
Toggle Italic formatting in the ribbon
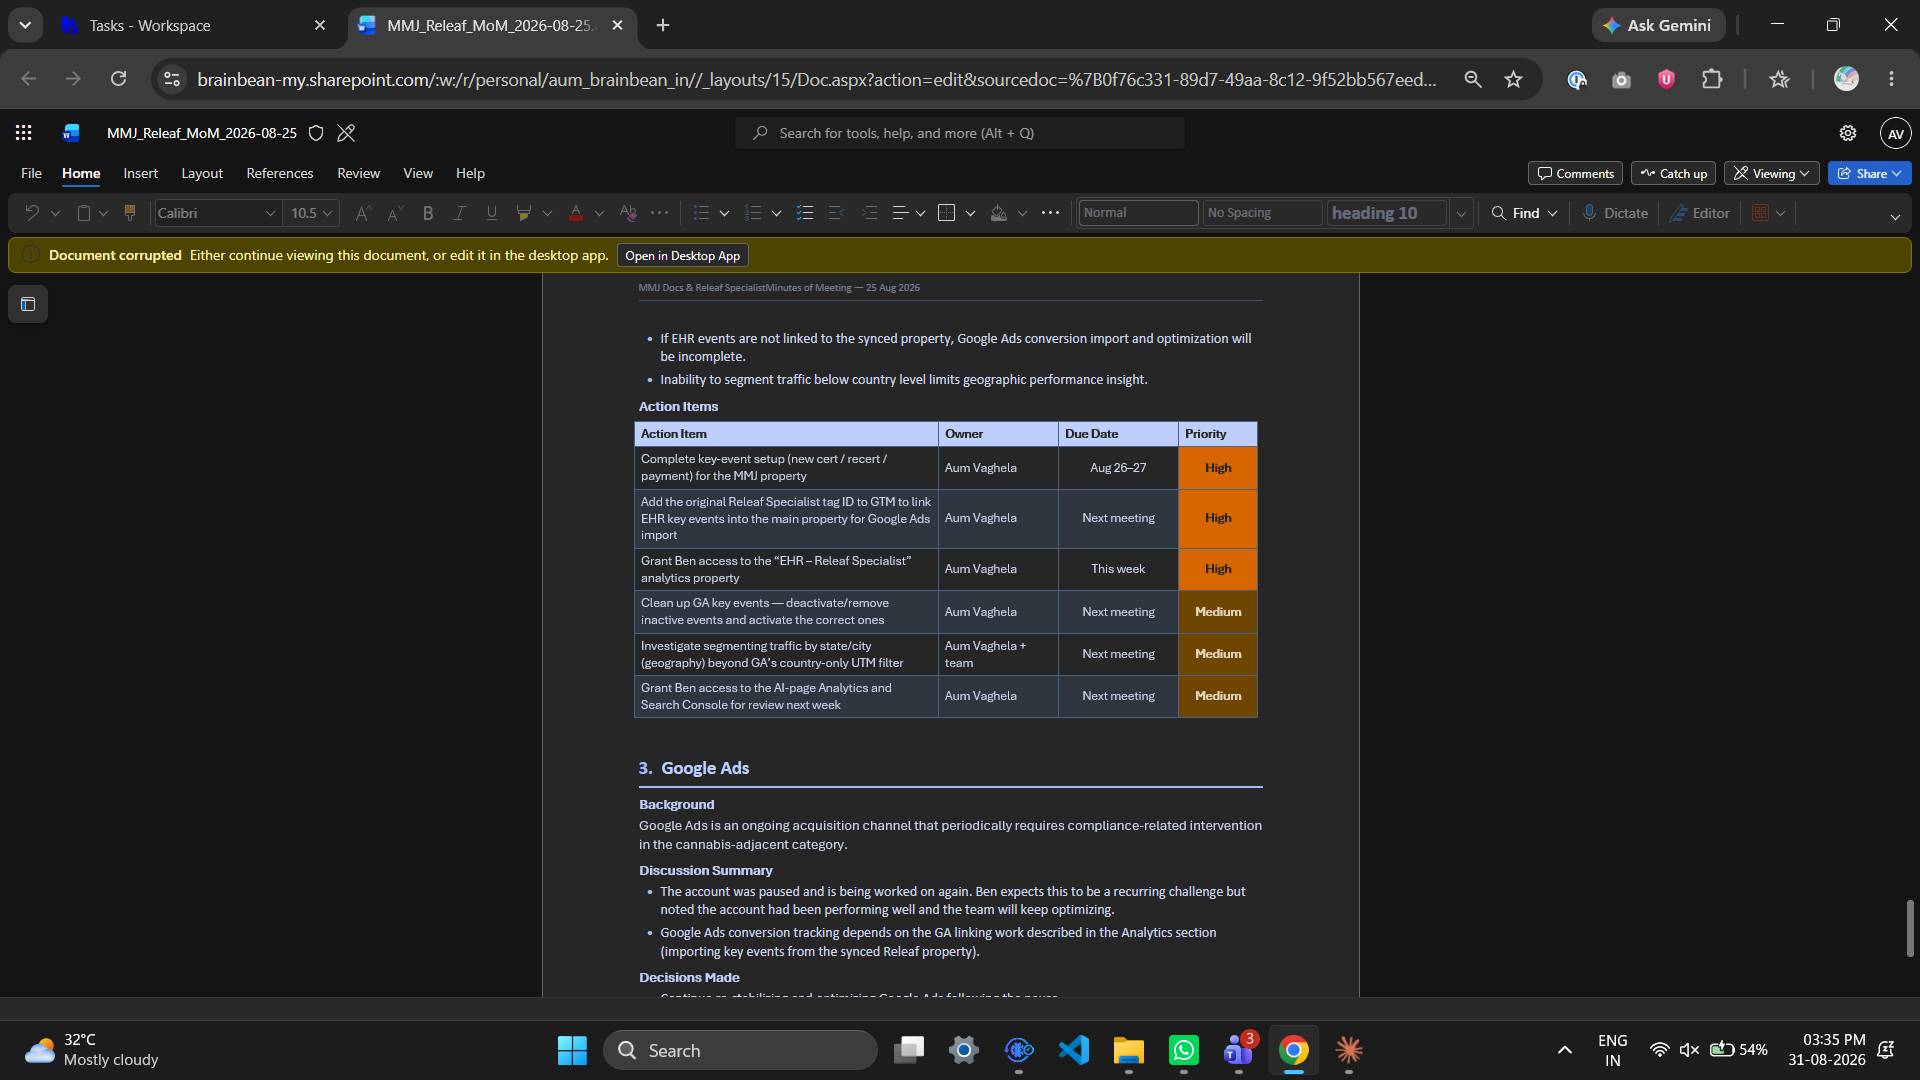(460, 213)
